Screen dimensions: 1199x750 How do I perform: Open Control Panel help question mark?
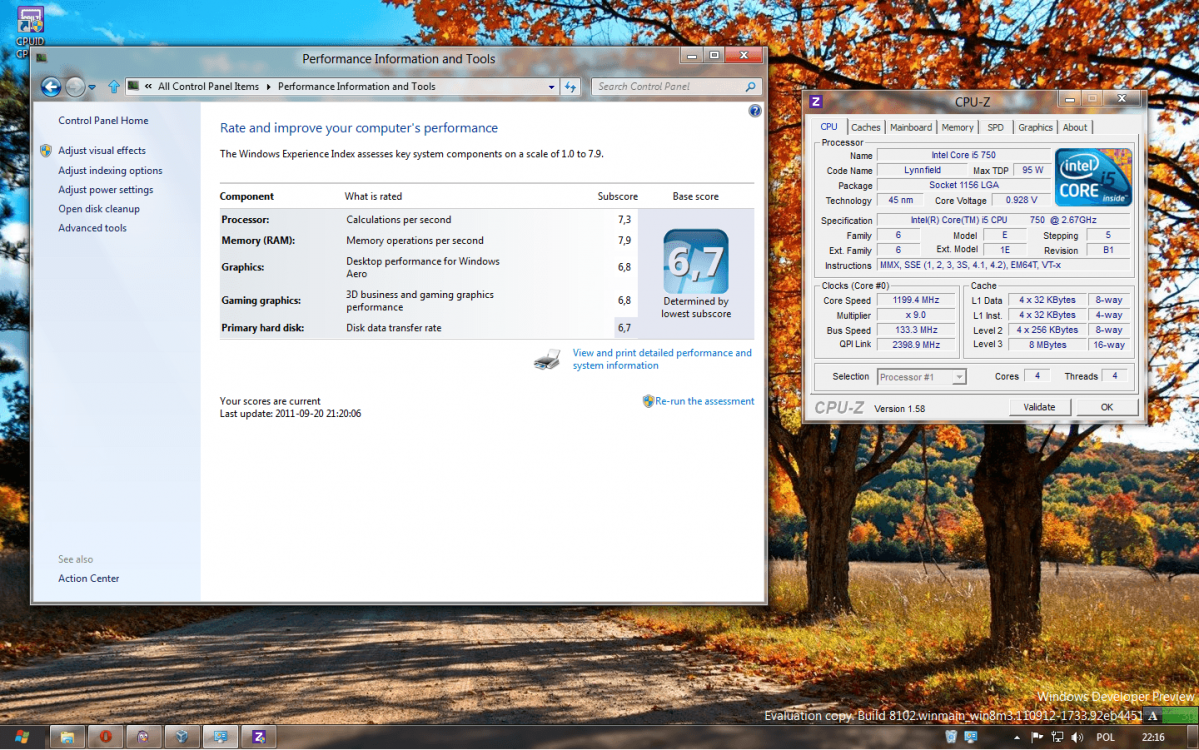[755, 111]
